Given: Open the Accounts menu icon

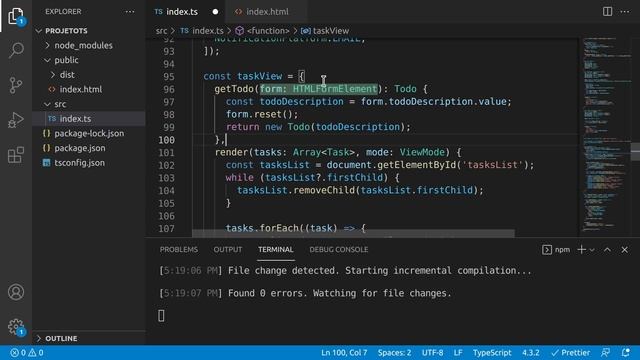Looking at the screenshot, I should [16, 292].
